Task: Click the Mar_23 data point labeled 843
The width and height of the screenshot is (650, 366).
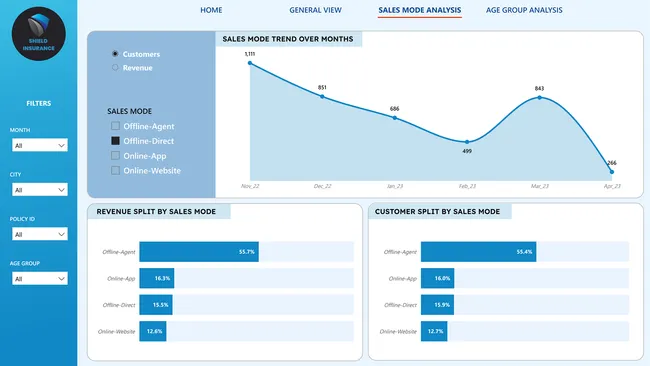Action: tap(539, 97)
